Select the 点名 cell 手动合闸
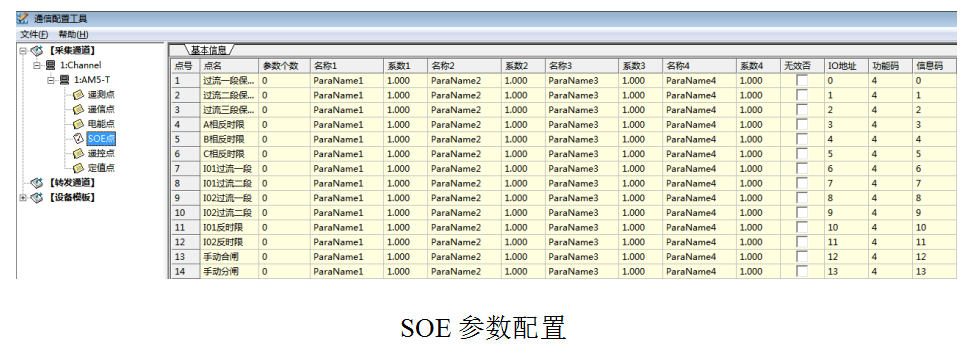The width and height of the screenshot is (972, 360). click(229, 257)
